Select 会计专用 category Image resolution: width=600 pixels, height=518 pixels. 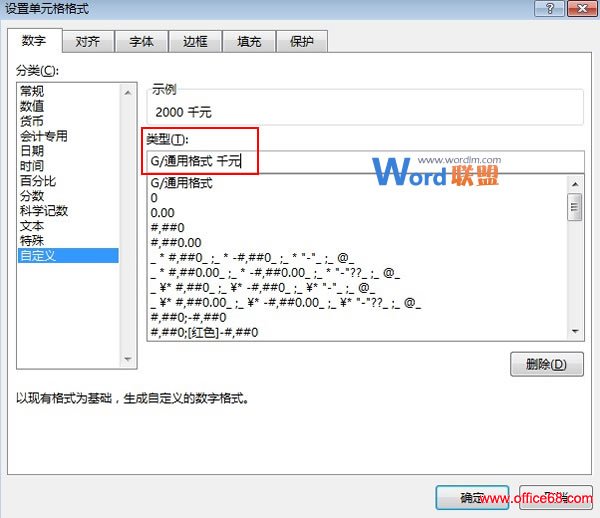pyautogui.click(x=68, y=136)
